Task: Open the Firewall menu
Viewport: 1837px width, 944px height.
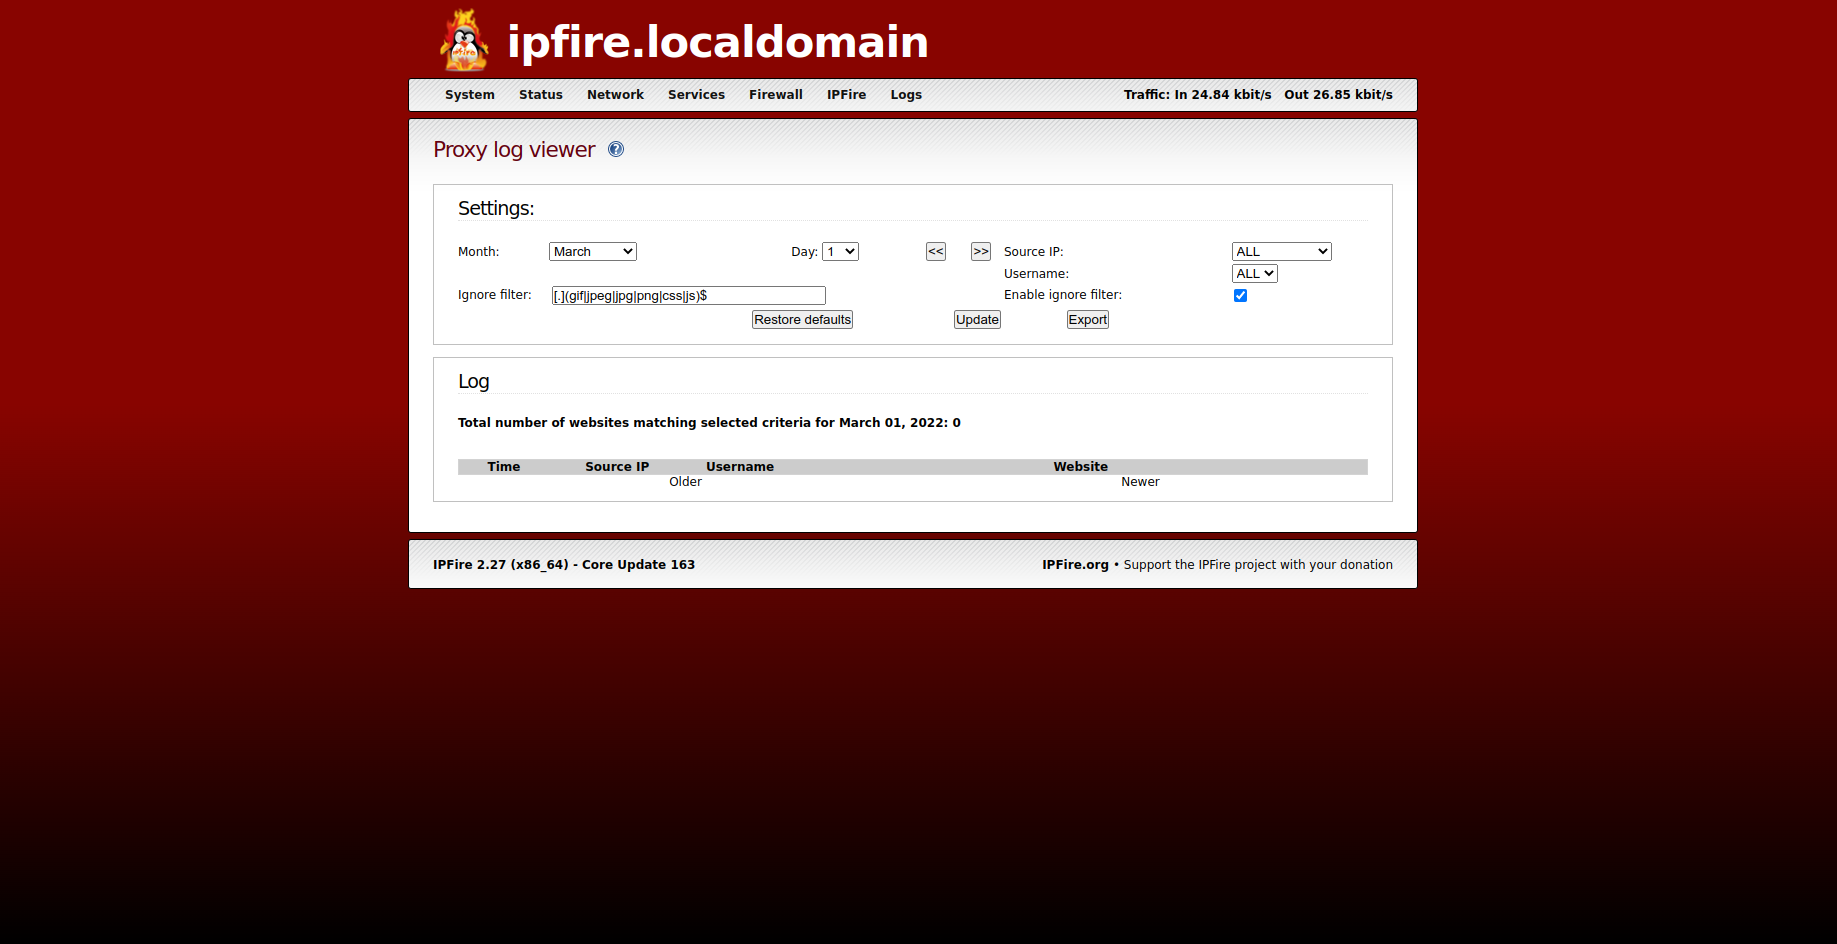Action: click(776, 95)
